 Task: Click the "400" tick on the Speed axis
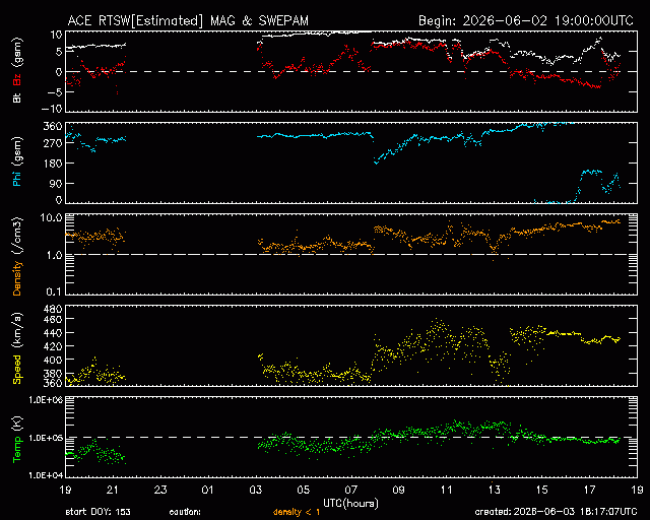pos(54,360)
